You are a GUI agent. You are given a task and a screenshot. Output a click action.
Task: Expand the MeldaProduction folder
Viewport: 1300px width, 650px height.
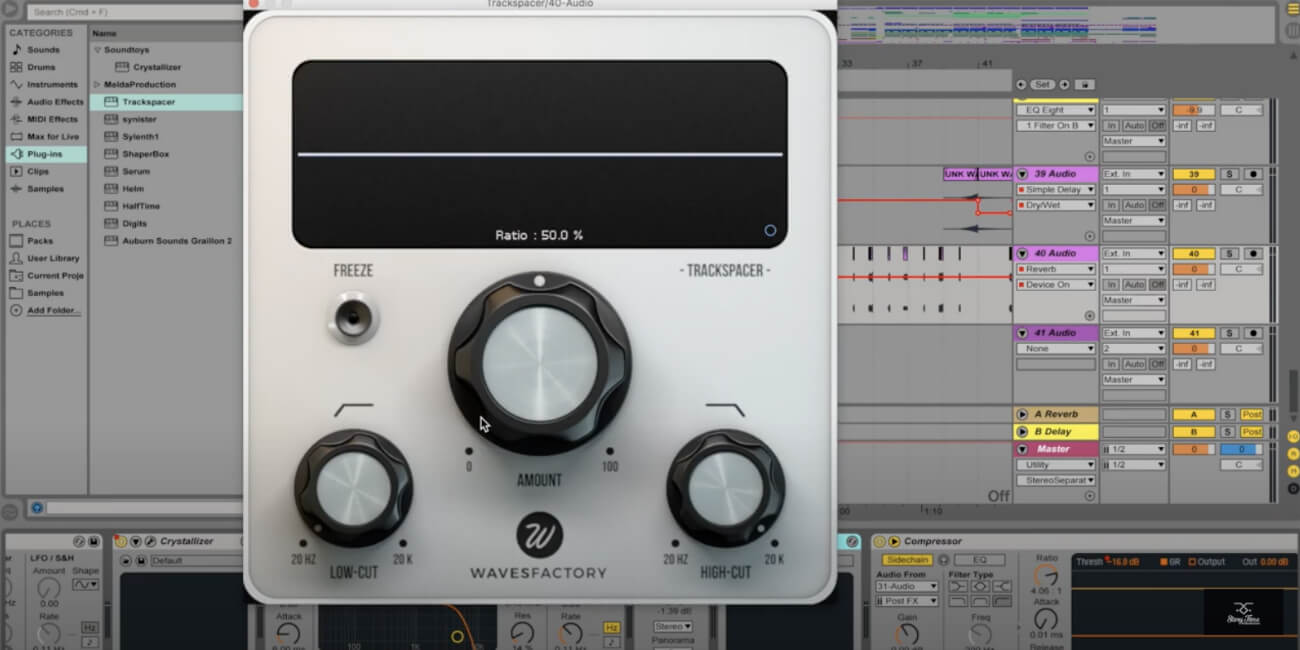click(97, 85)
